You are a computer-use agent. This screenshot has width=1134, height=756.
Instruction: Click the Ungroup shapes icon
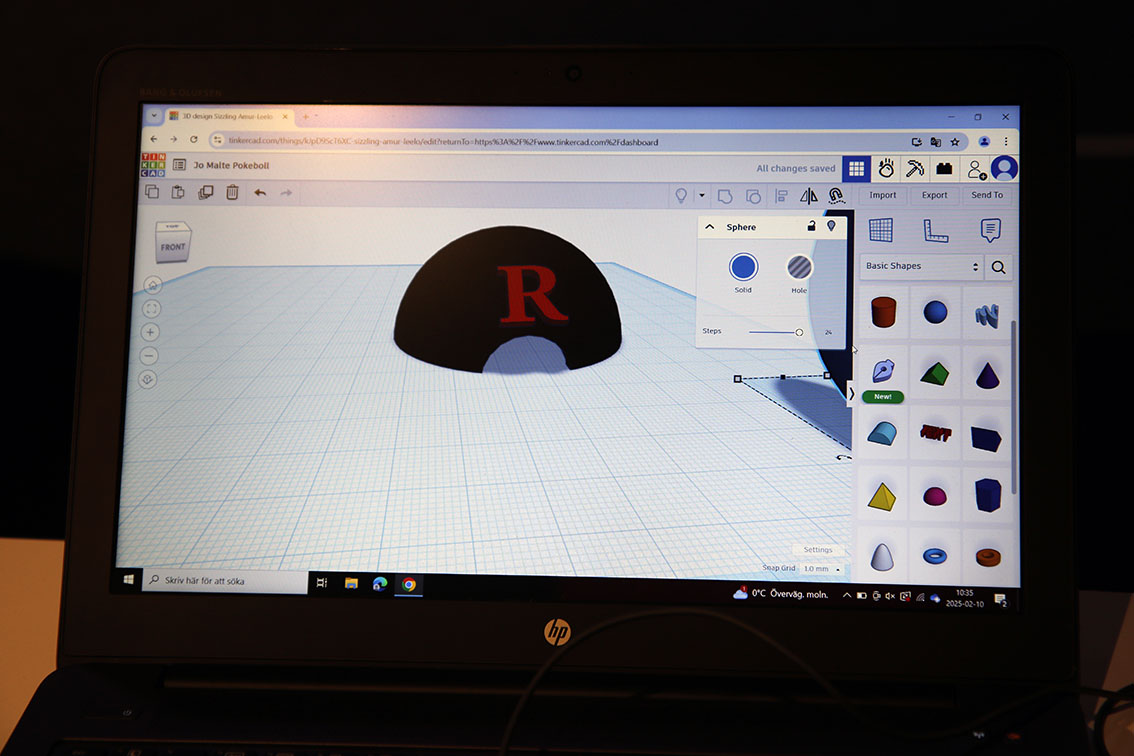(x=753, y=196)
